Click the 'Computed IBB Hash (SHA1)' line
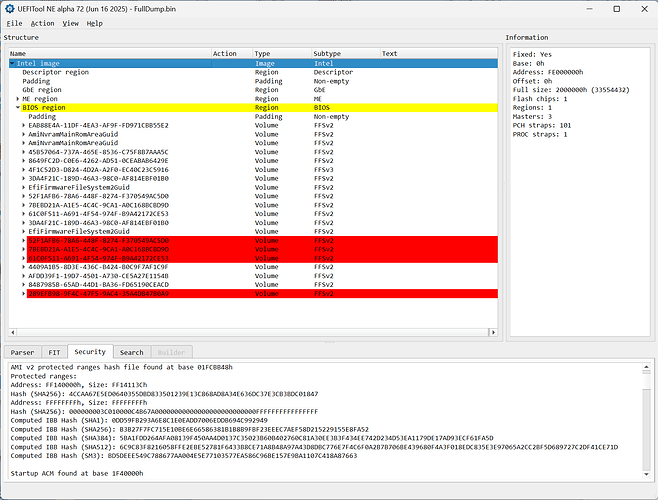 coord(139,420)
